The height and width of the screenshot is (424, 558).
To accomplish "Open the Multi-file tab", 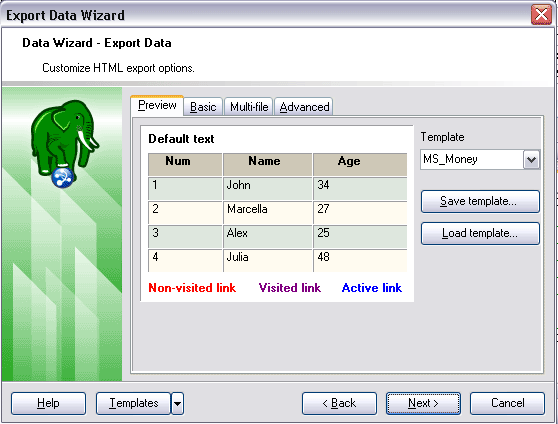I will click(x=249, y=107).
